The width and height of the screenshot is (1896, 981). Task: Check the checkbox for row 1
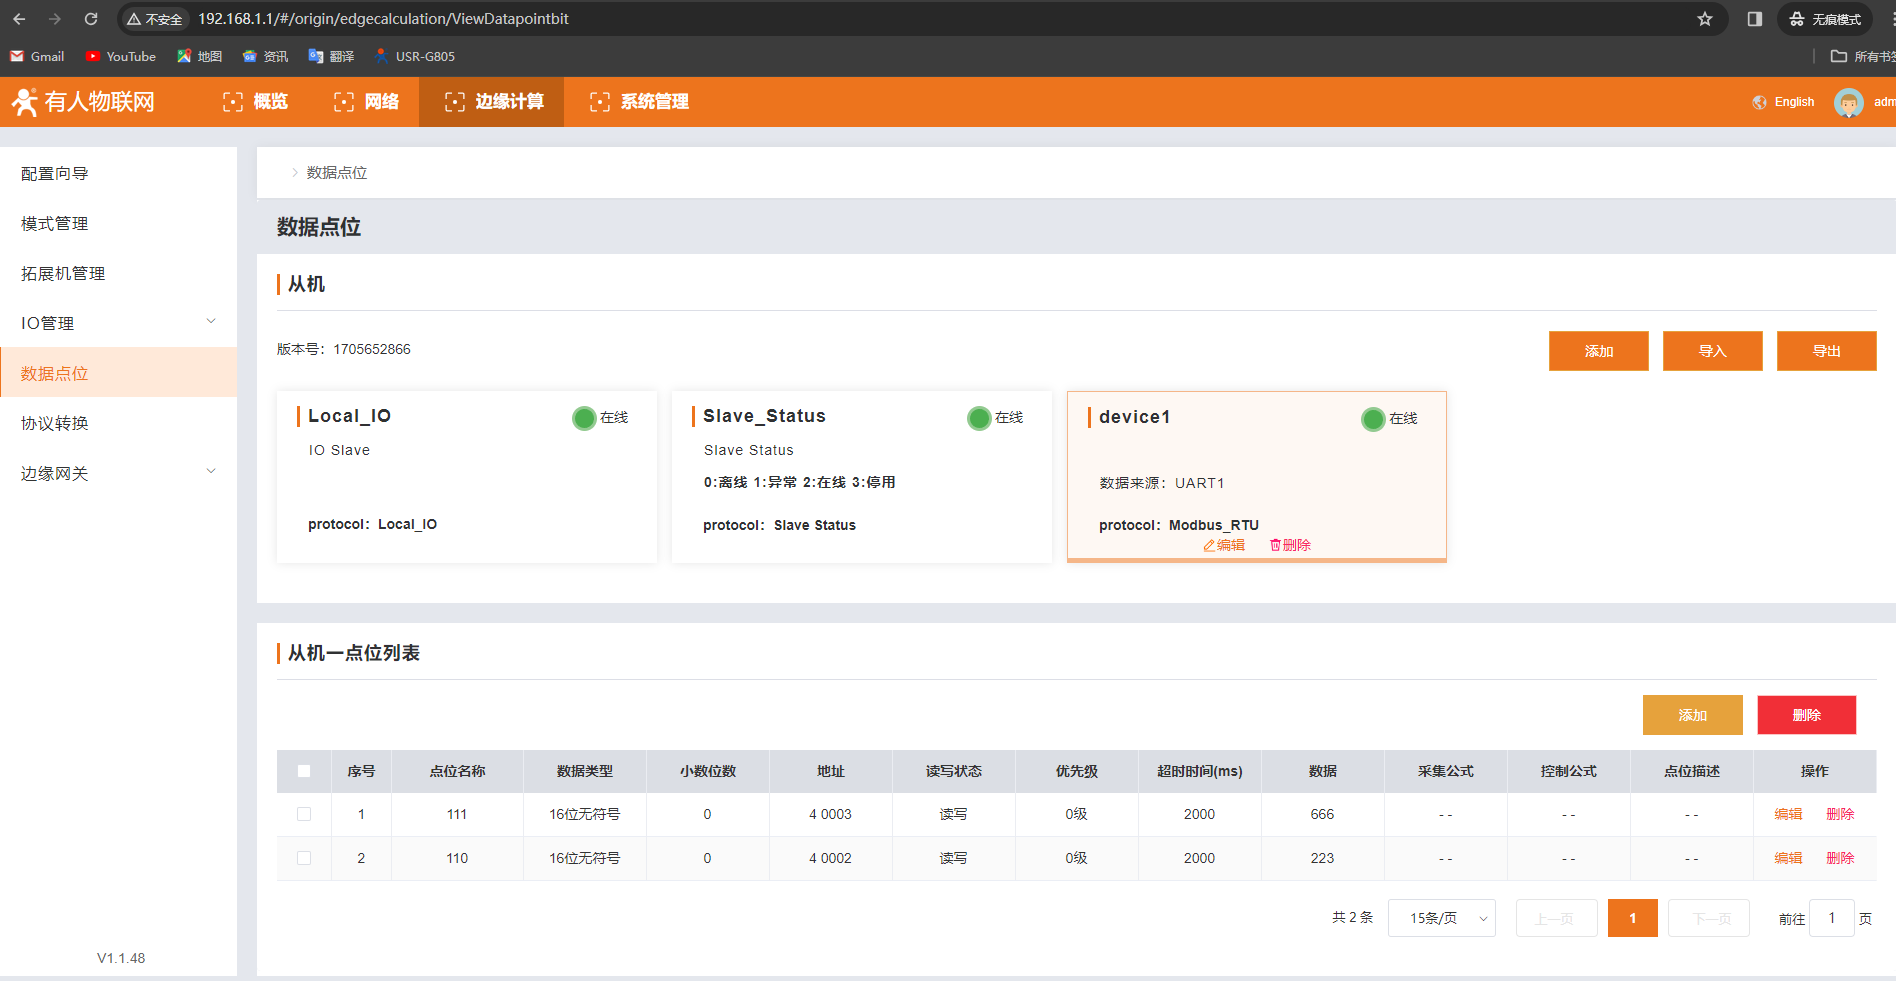(x=304, y=814)
